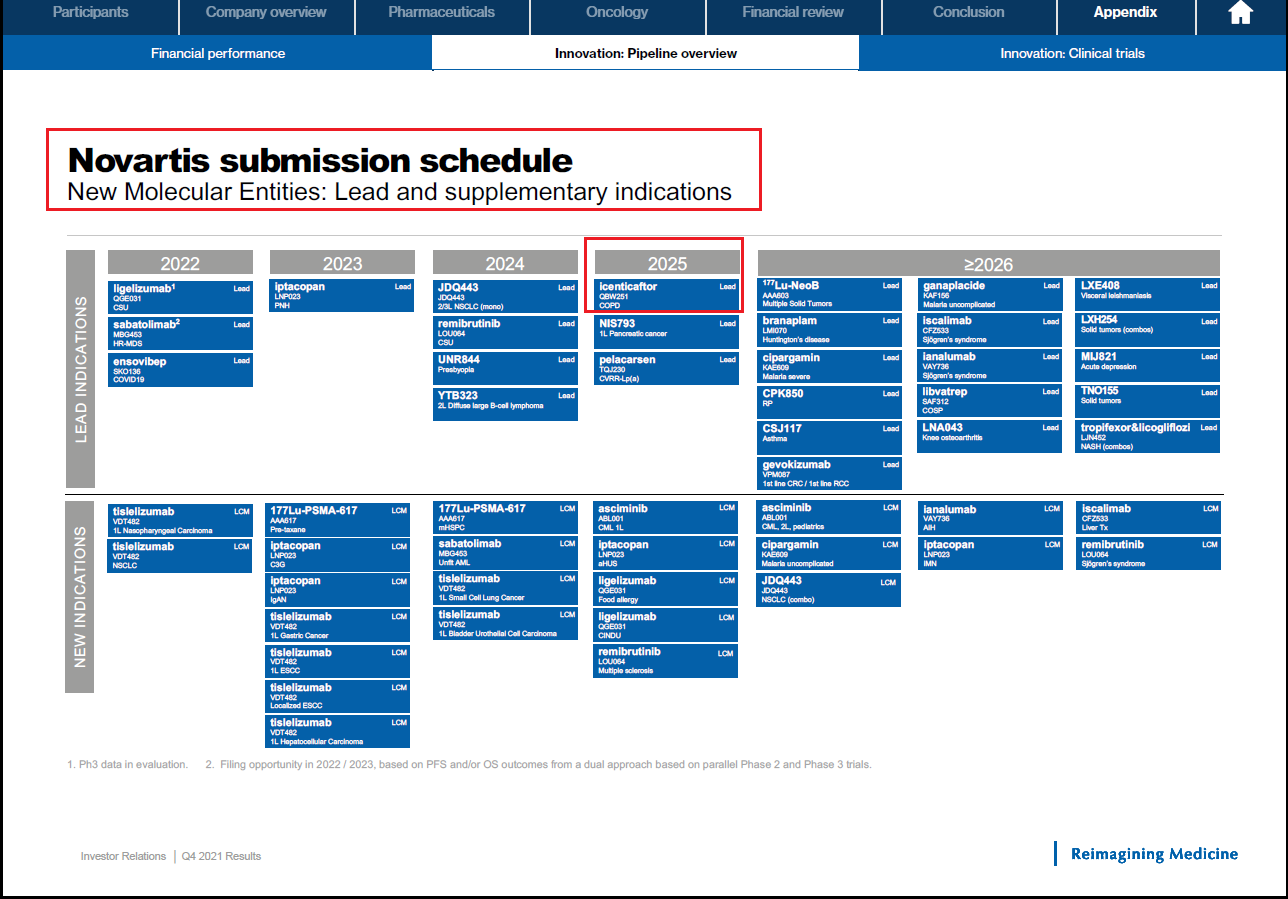Select the Appendix tab
Image resolution: width=1288 pixels, height=899 pixels.
[1125, 13]
